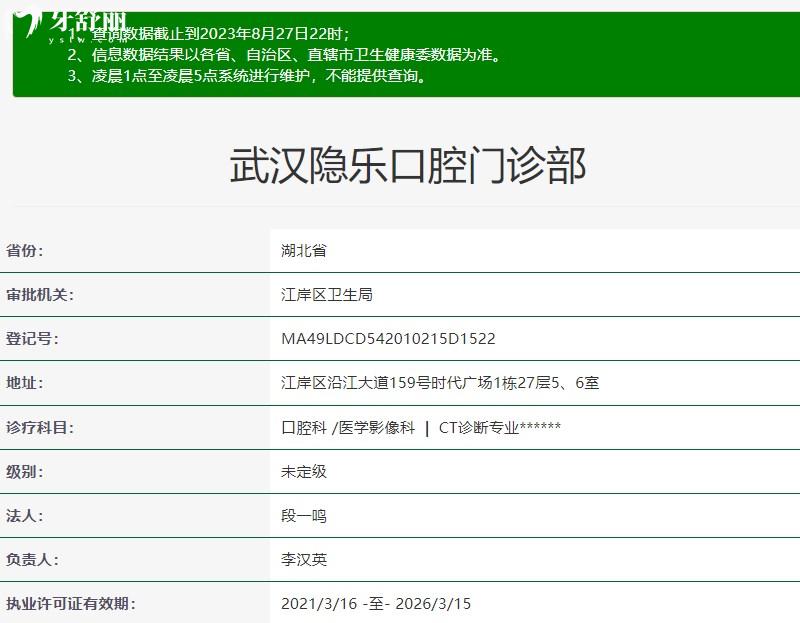Click the 负责人 label
Viewport: 800px width, 623px height.
(32, 559)
